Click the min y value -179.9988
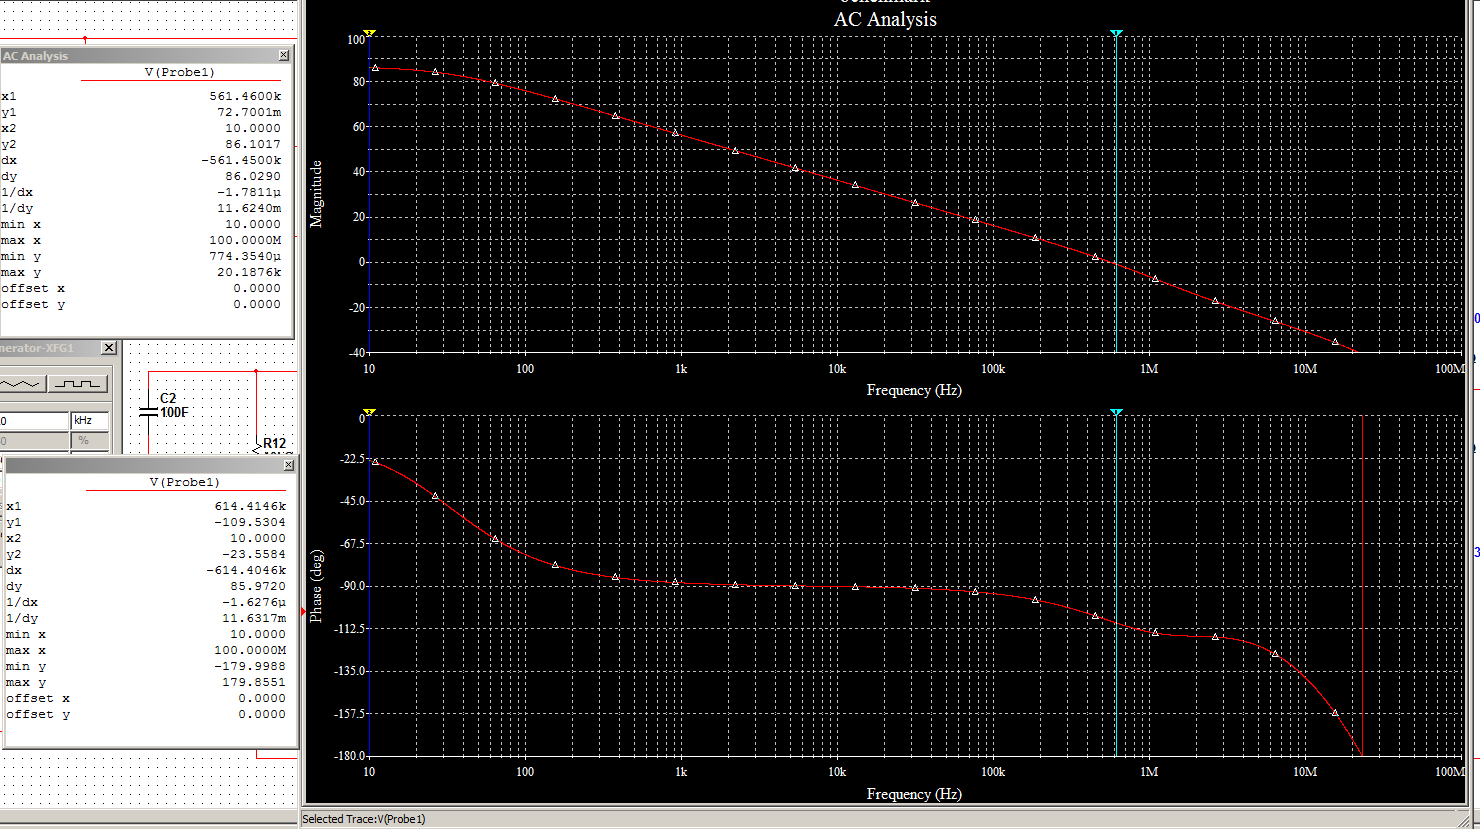Viewport: 1480px width, 829px height. pos(250,666)
